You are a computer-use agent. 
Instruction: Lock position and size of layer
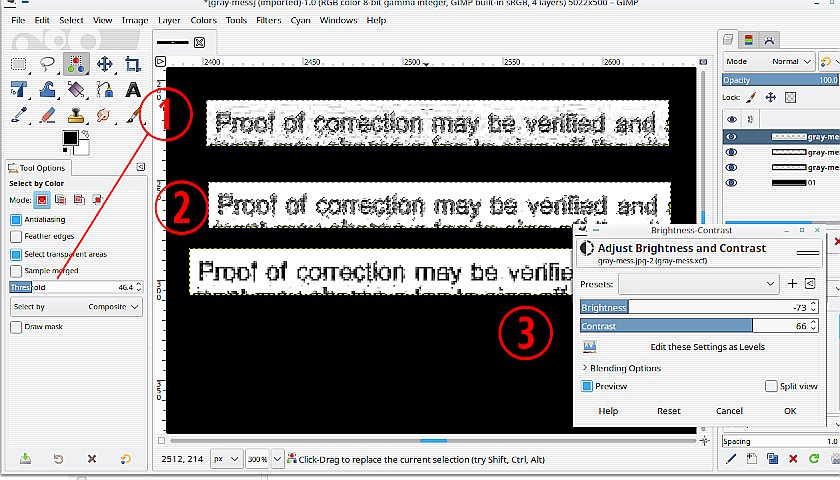pos(770,97)
